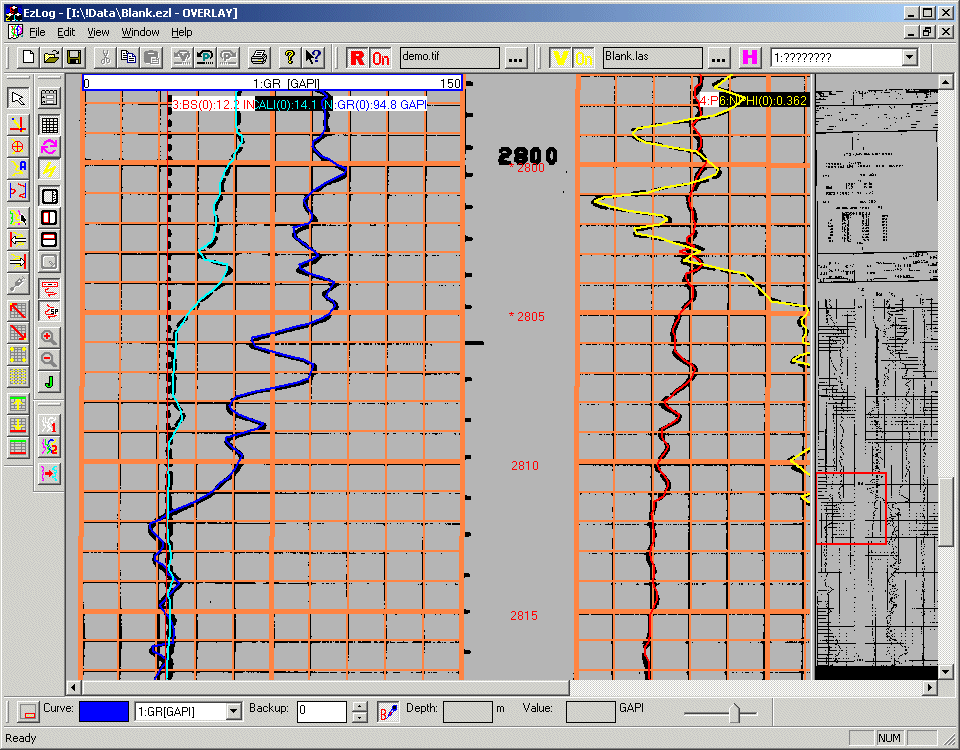The width and height of the screenshot is (960, 750).
Task: Click the Backup value input field
Action: [323, 711]
